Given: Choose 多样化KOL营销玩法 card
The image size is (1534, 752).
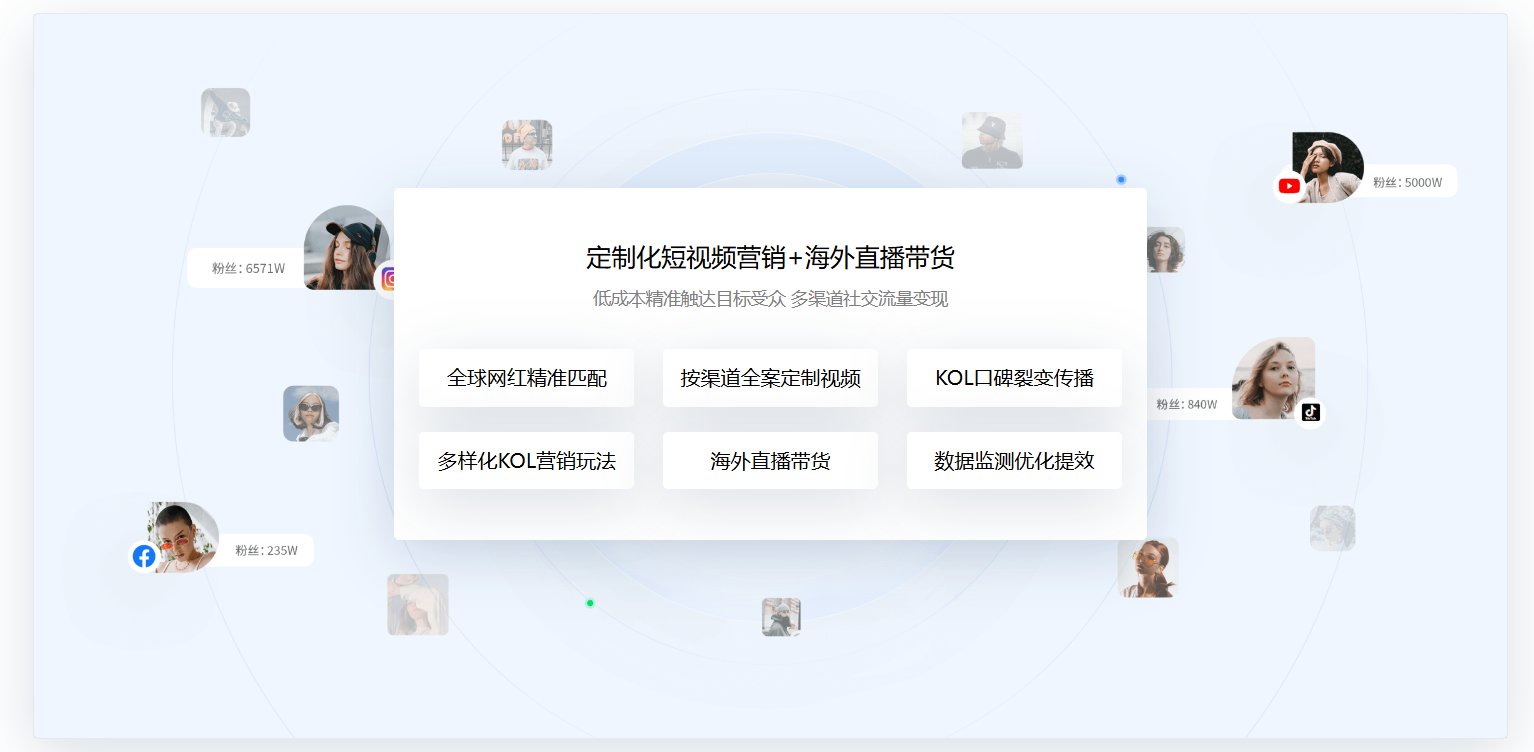Looking at the screenshot, I should [526, 461].
